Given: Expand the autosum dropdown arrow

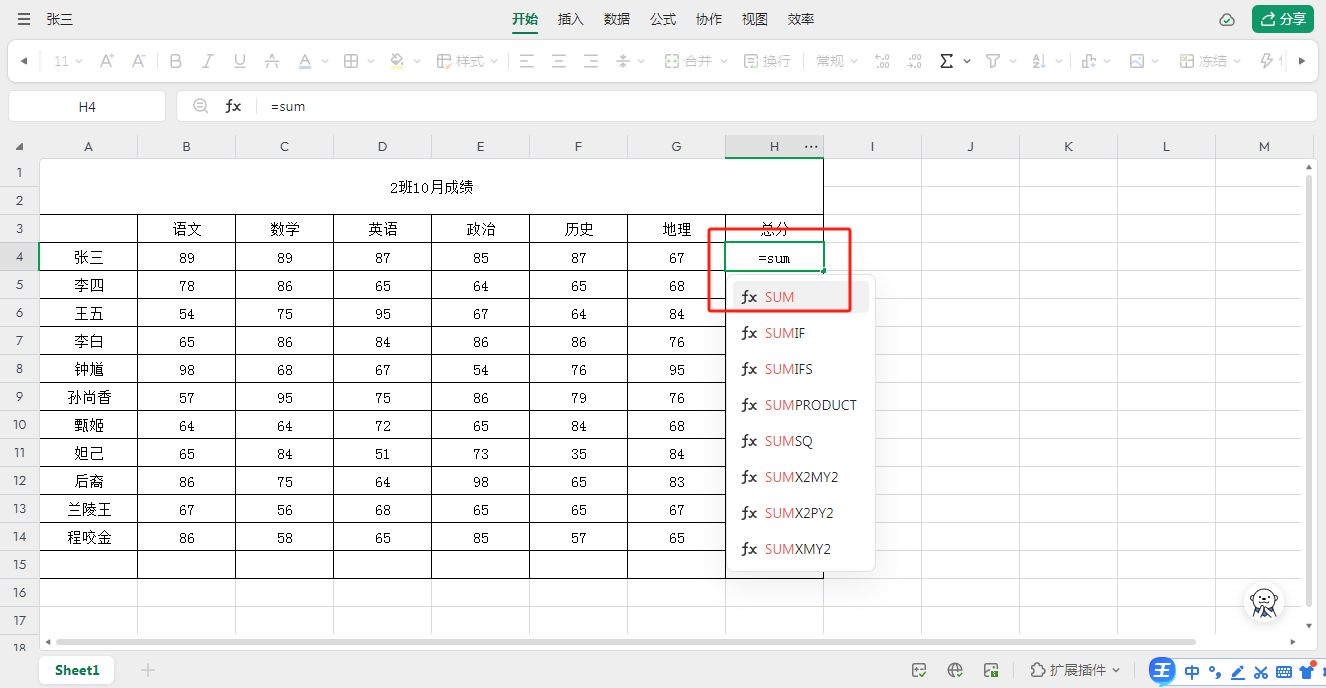Looking at the screenshot, I should click(967, 61).
